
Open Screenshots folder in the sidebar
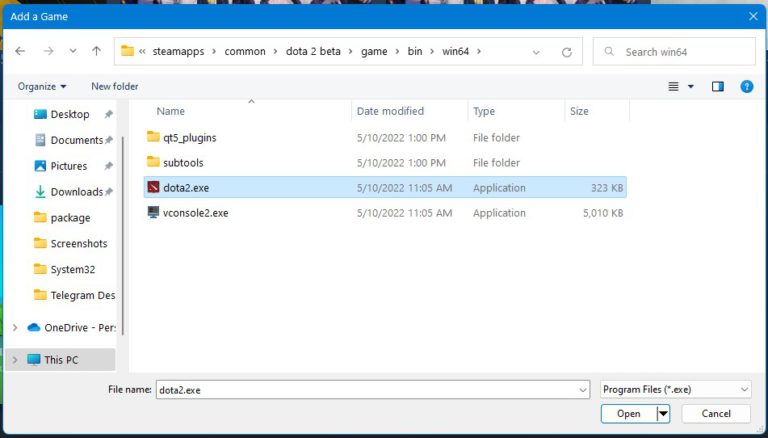point(79,243)
